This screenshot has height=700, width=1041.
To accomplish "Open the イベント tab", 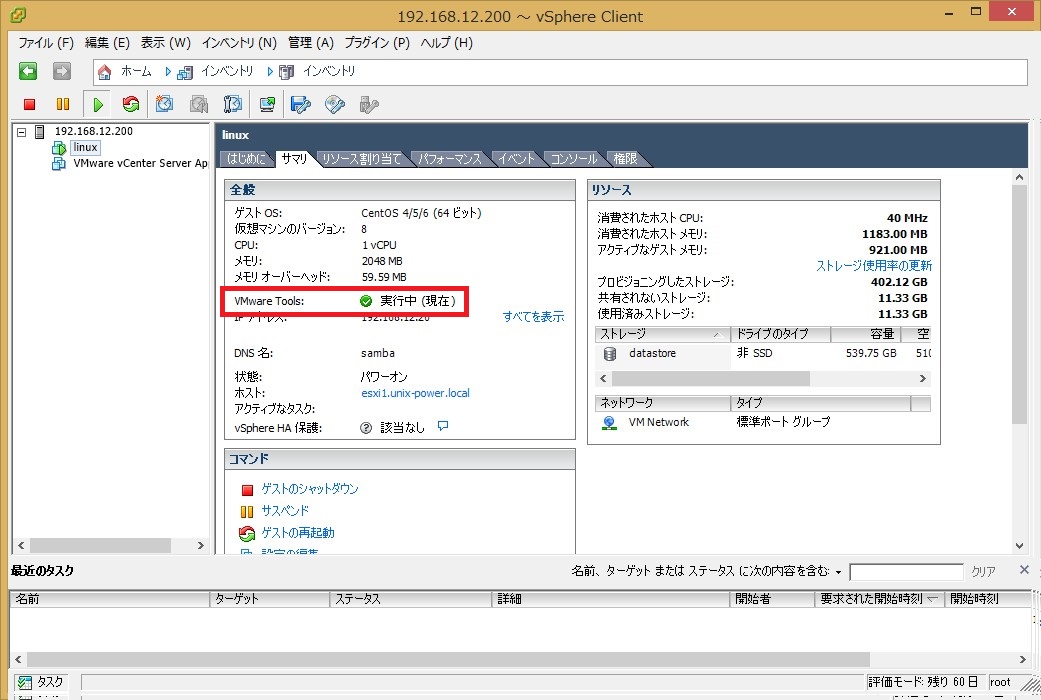I will coord(517,159).
